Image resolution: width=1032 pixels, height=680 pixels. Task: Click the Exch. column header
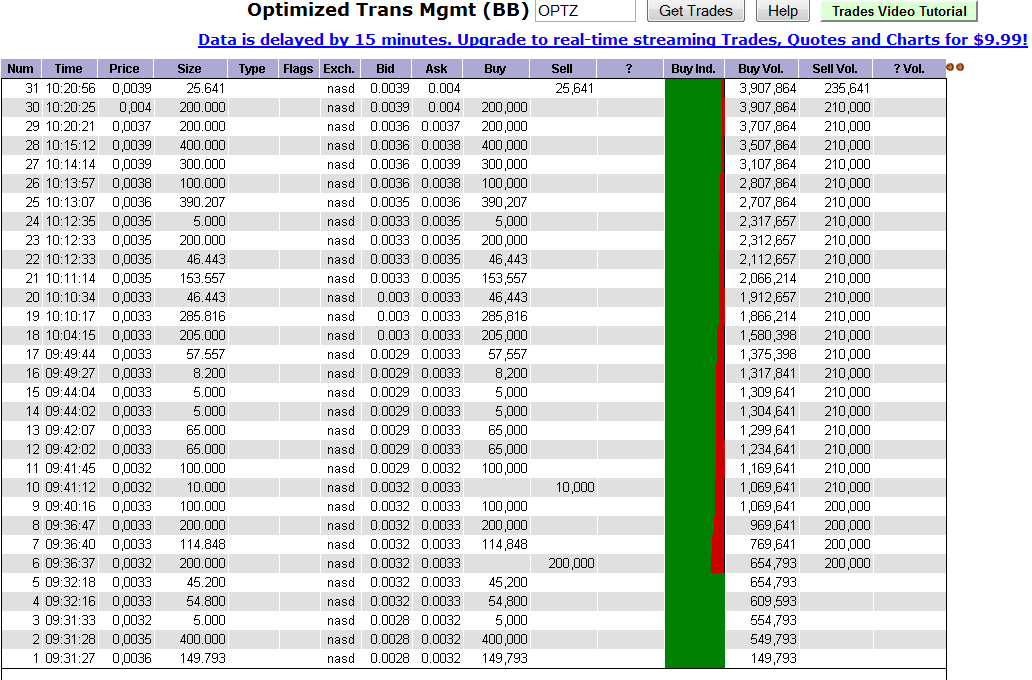click(x=339, y=69)
